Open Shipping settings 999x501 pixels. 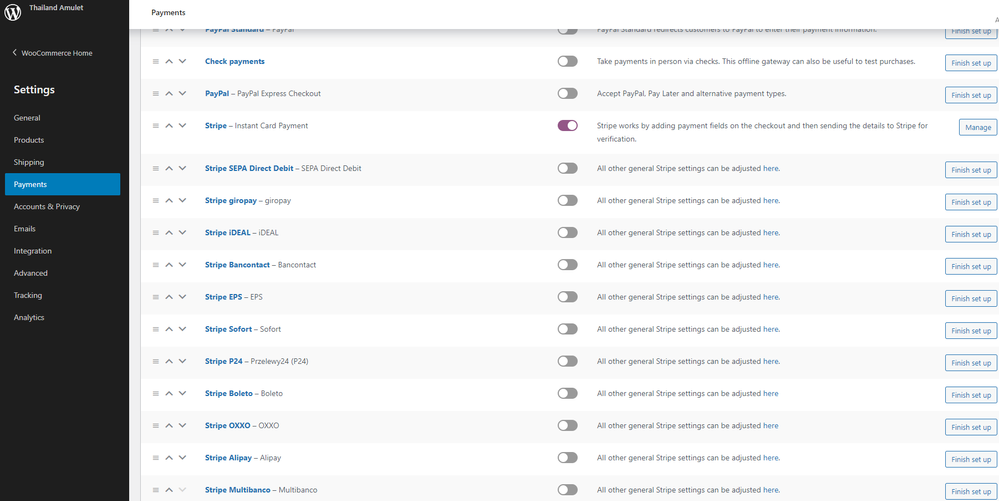pyautogui.click(x=29, y=163)
